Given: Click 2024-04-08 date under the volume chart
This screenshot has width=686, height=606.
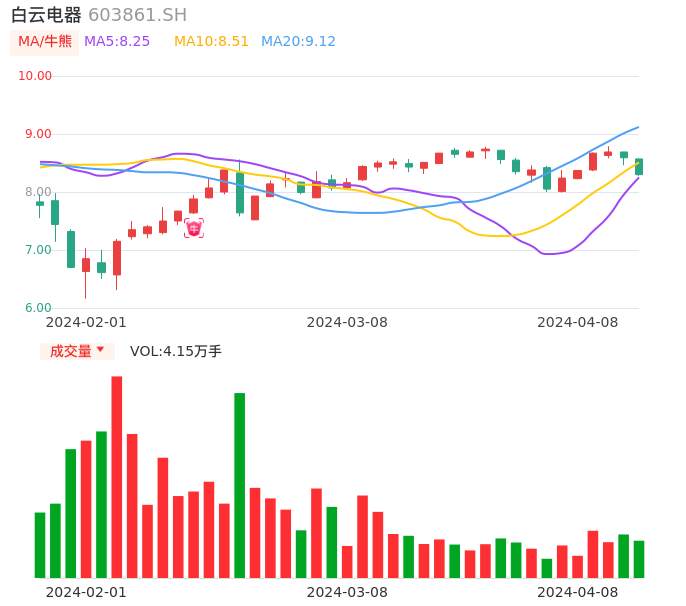Looking at the screenshot, I should pyautogui.click(x=578, y=592).
